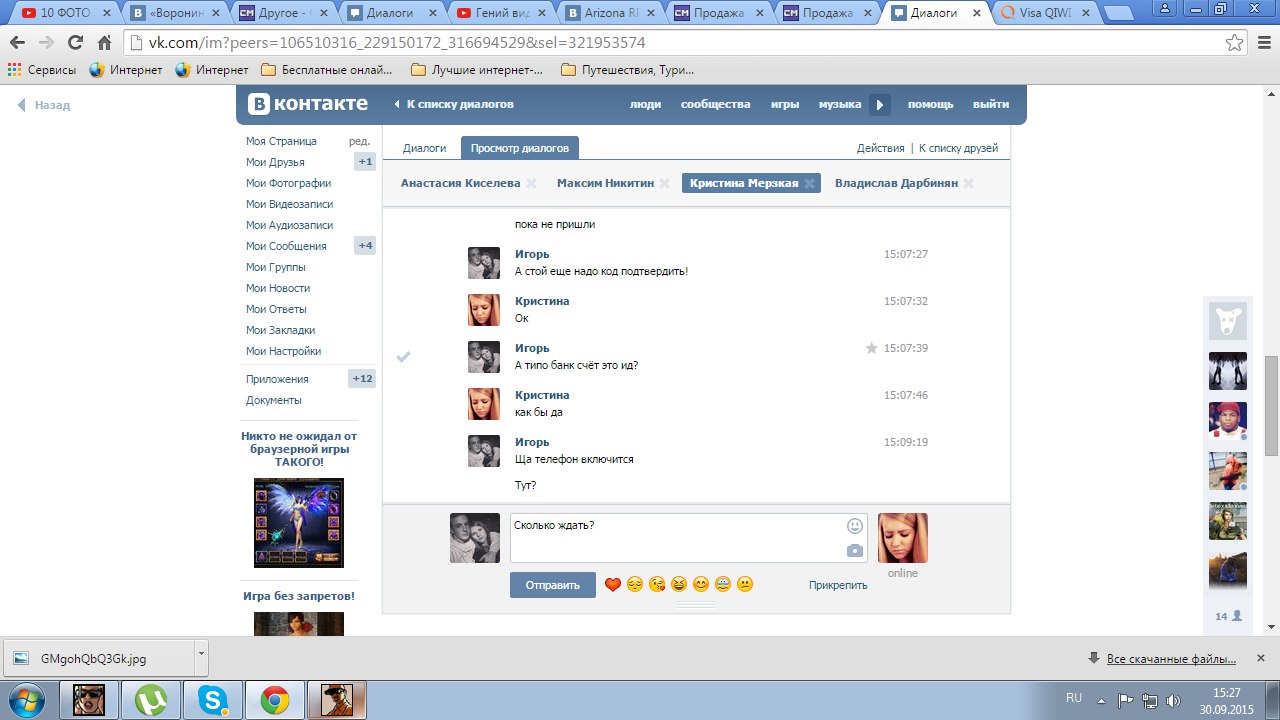Click the message input field
This screenshot has height=720, width=1280.
pyautogui.click(x=676, y=538)
